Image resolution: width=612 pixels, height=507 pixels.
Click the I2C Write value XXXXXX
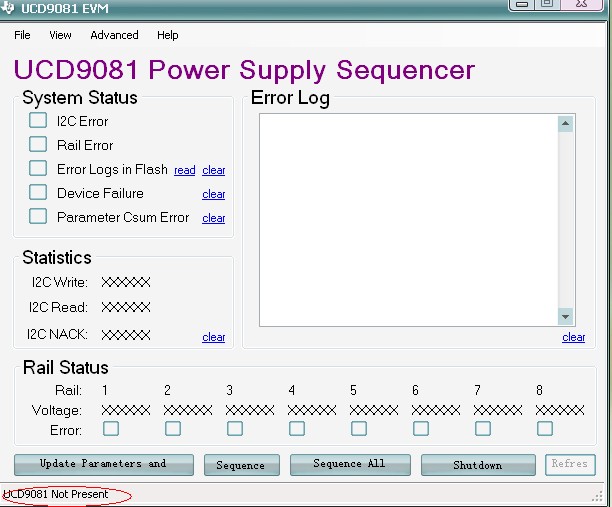coord(126,282)
